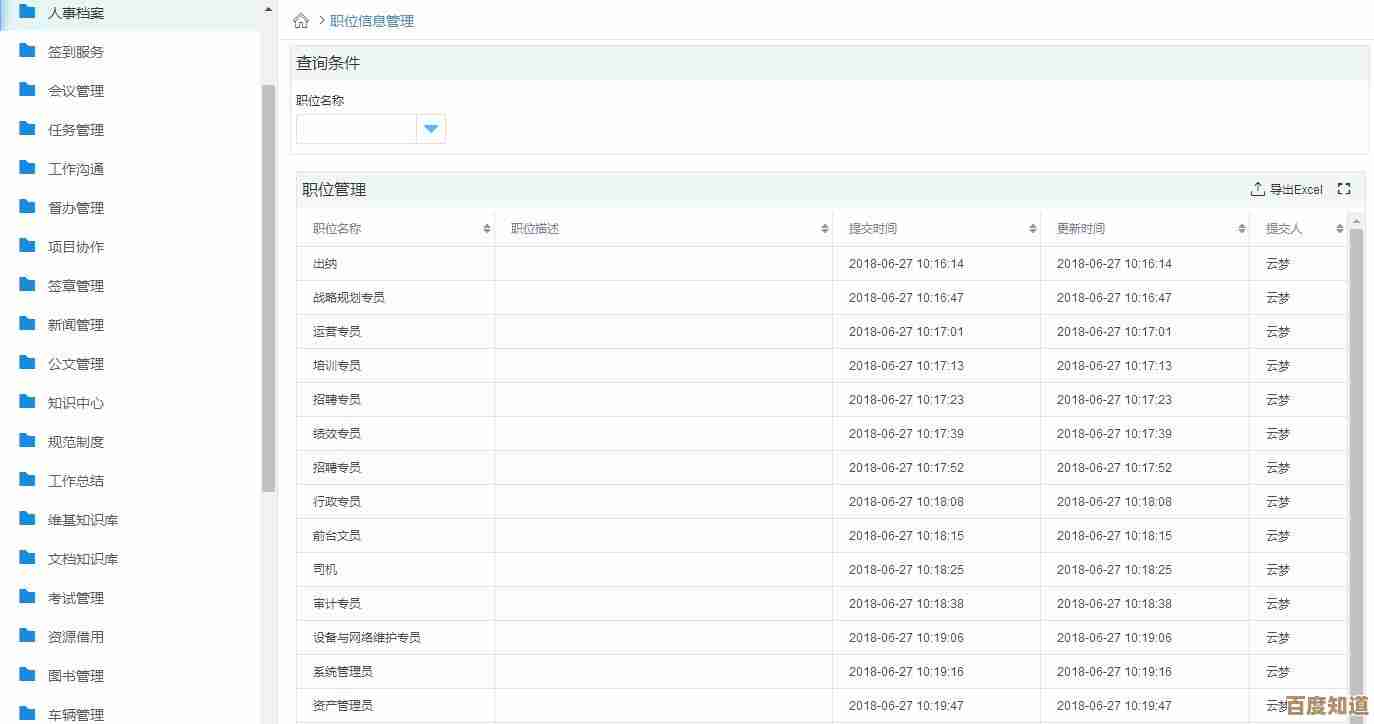The height and width of the screenshot is (724, 1374).
Task: Click the 知识中心 folder icon
Action: (x=28, y=402)
